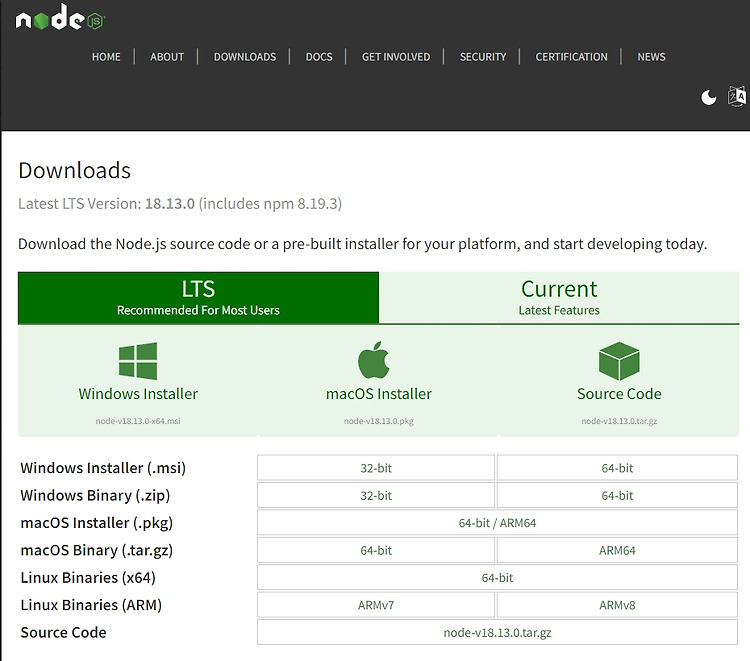
Task: Open GET INVOLVED in navigation
Action: (x=396, y=57)
